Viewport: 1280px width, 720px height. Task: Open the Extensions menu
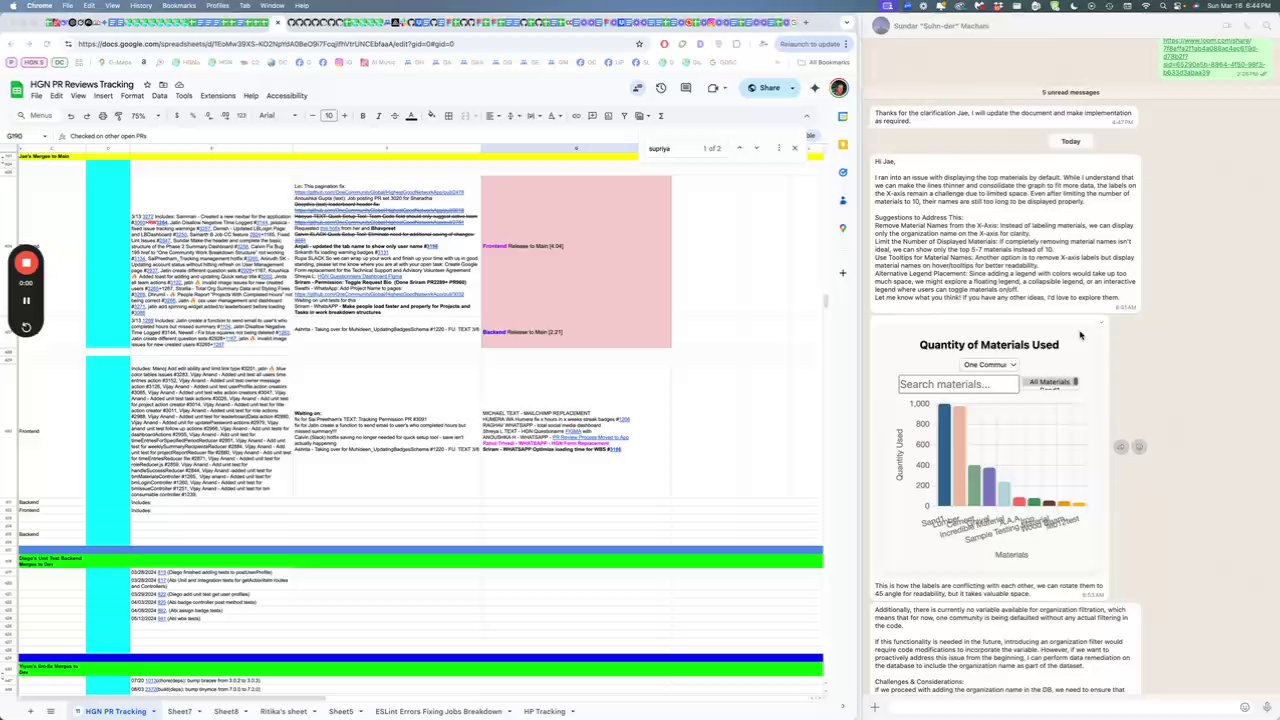(x=217, y=96)
